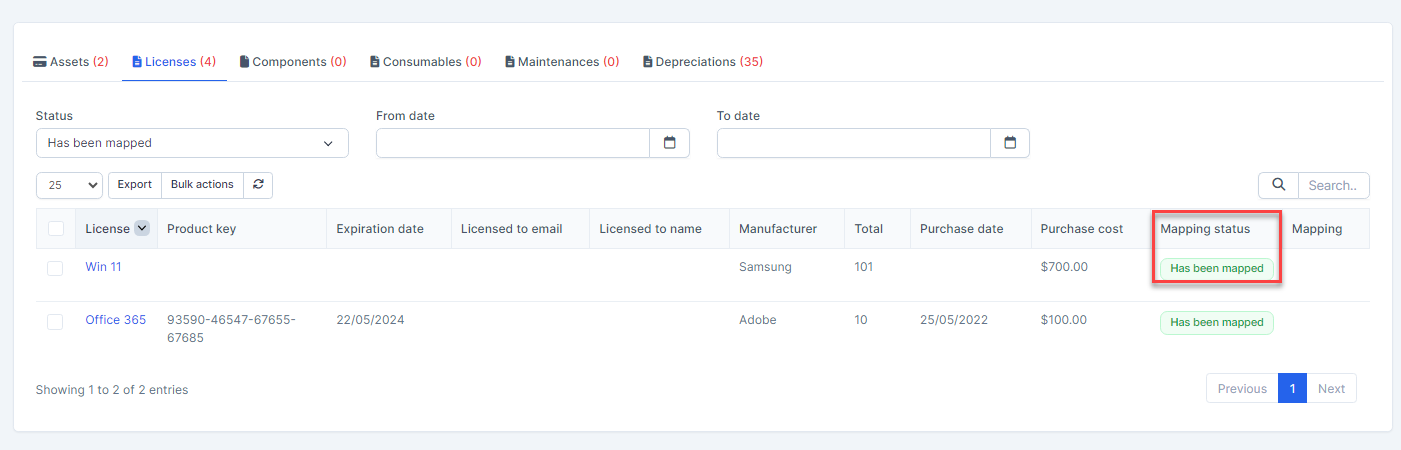Click the License column sort arrow
1401x450 pixels.
[142, 229]
